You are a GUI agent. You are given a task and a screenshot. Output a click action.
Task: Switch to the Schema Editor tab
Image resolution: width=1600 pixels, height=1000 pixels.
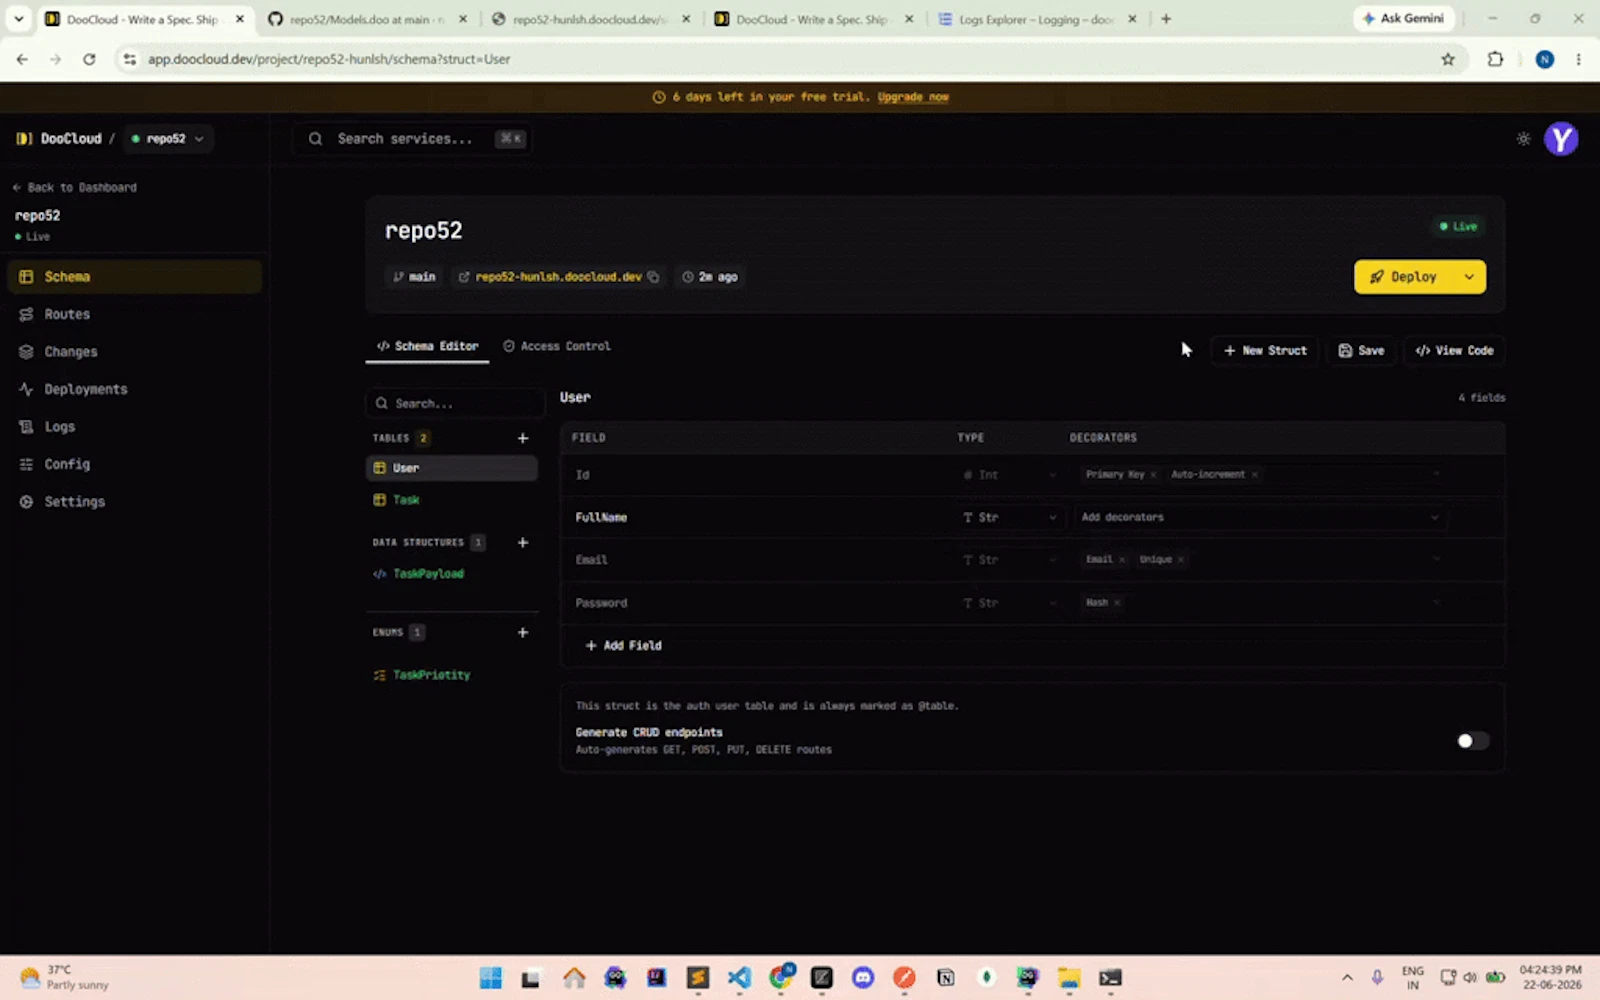pyautogui.click(x=427, y=346)
